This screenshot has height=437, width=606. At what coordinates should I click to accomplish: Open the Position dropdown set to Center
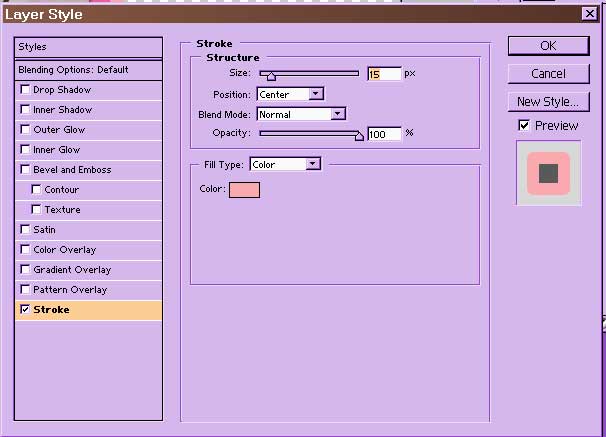coord(290,94)
